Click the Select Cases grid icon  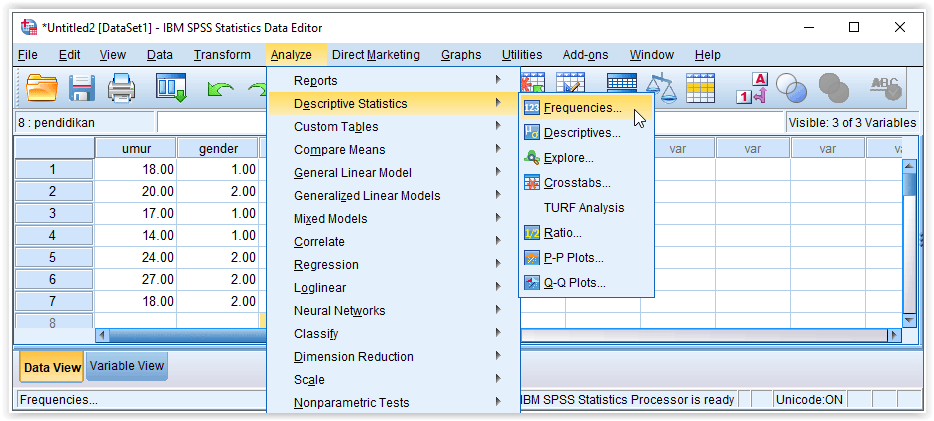(x=700, y=88)
